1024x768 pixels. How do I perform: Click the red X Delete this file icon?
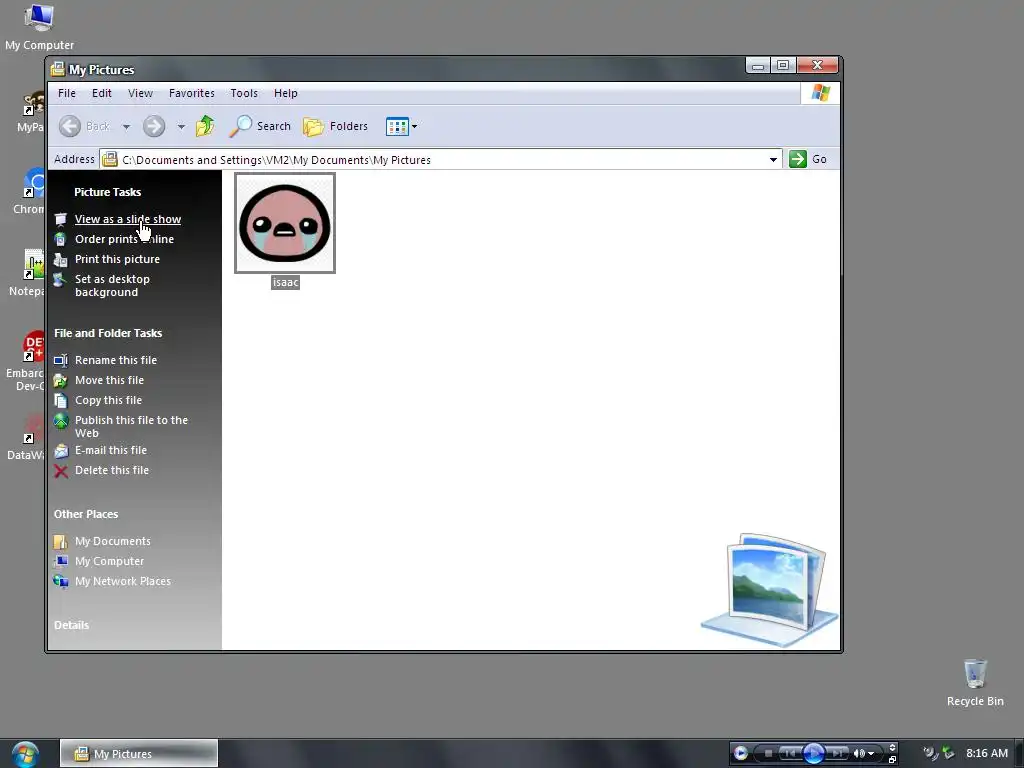coord(61,471)
